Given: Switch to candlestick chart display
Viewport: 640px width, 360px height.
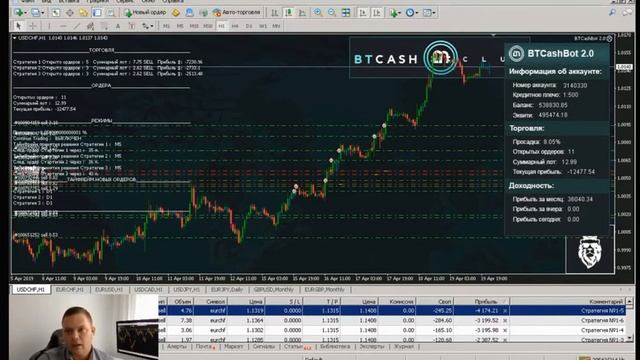Looking at the screenshot, I should (289, 13).
